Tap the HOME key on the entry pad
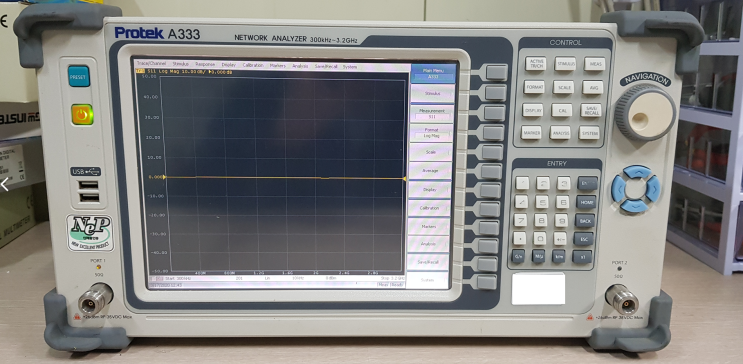 click(586, 202)
